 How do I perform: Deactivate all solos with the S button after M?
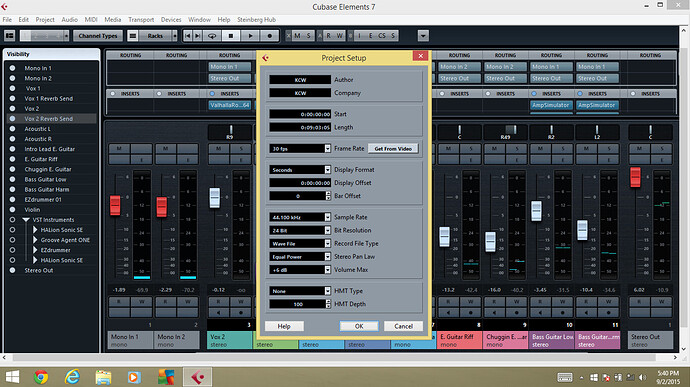click(308, 36)
